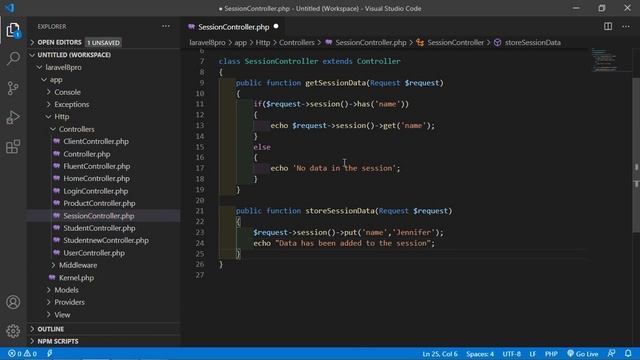The width and height of the screenshot is (640, 360).
Task: Change end of line sequence LF
Action: click(533, 354)
